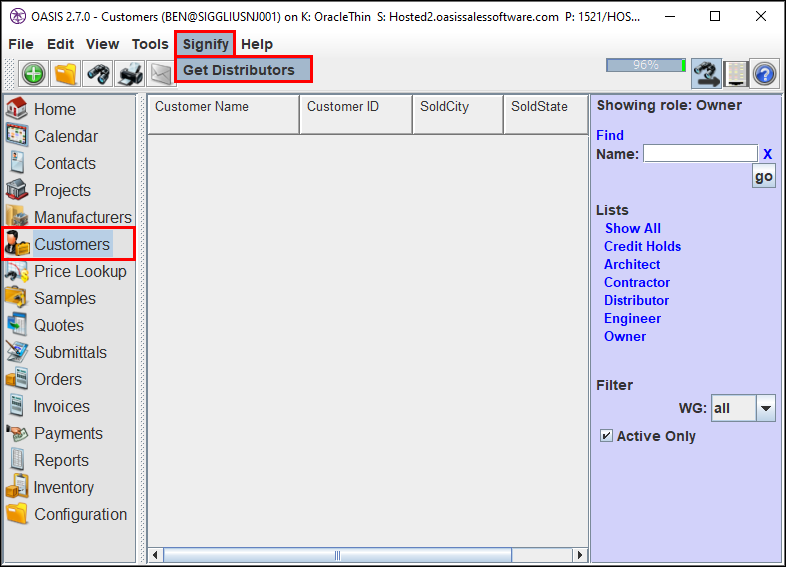Click the scrollbar right arrow

[x=580, y=555]
